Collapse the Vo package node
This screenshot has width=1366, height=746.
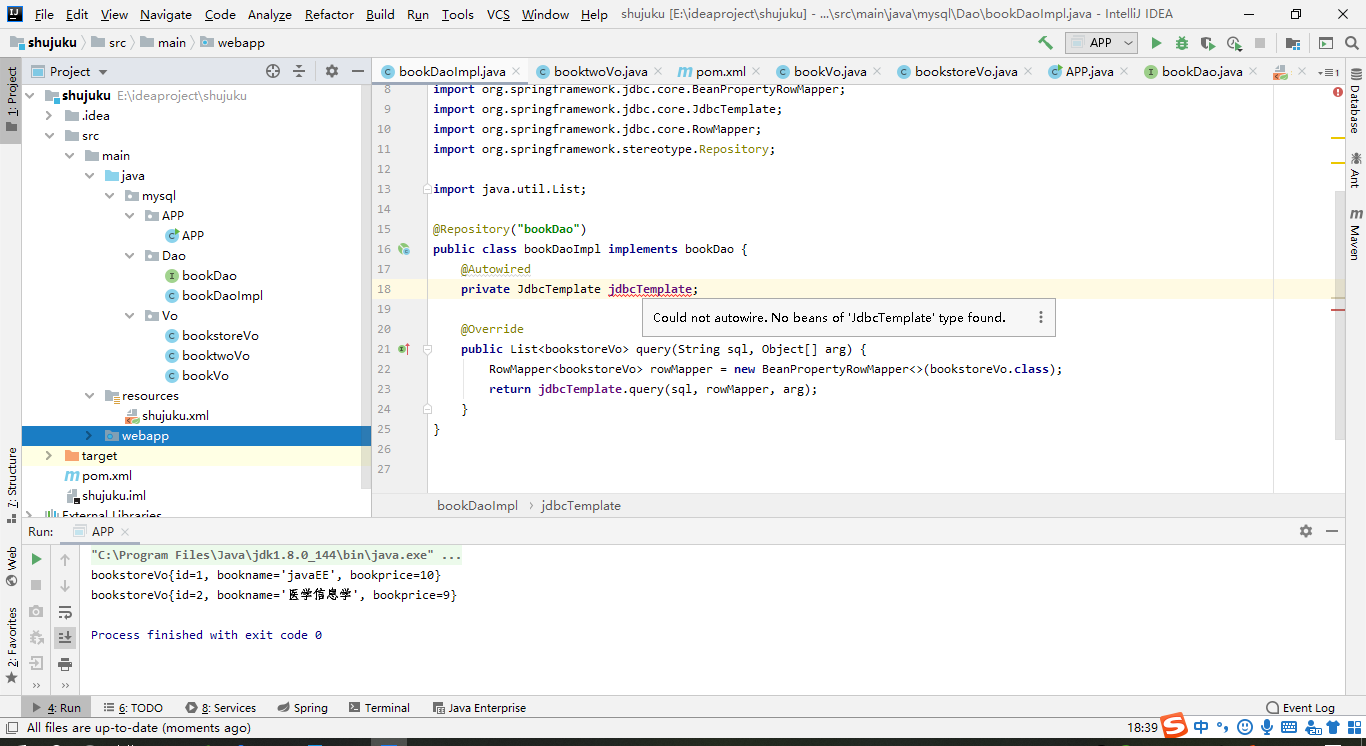(130, 315)
